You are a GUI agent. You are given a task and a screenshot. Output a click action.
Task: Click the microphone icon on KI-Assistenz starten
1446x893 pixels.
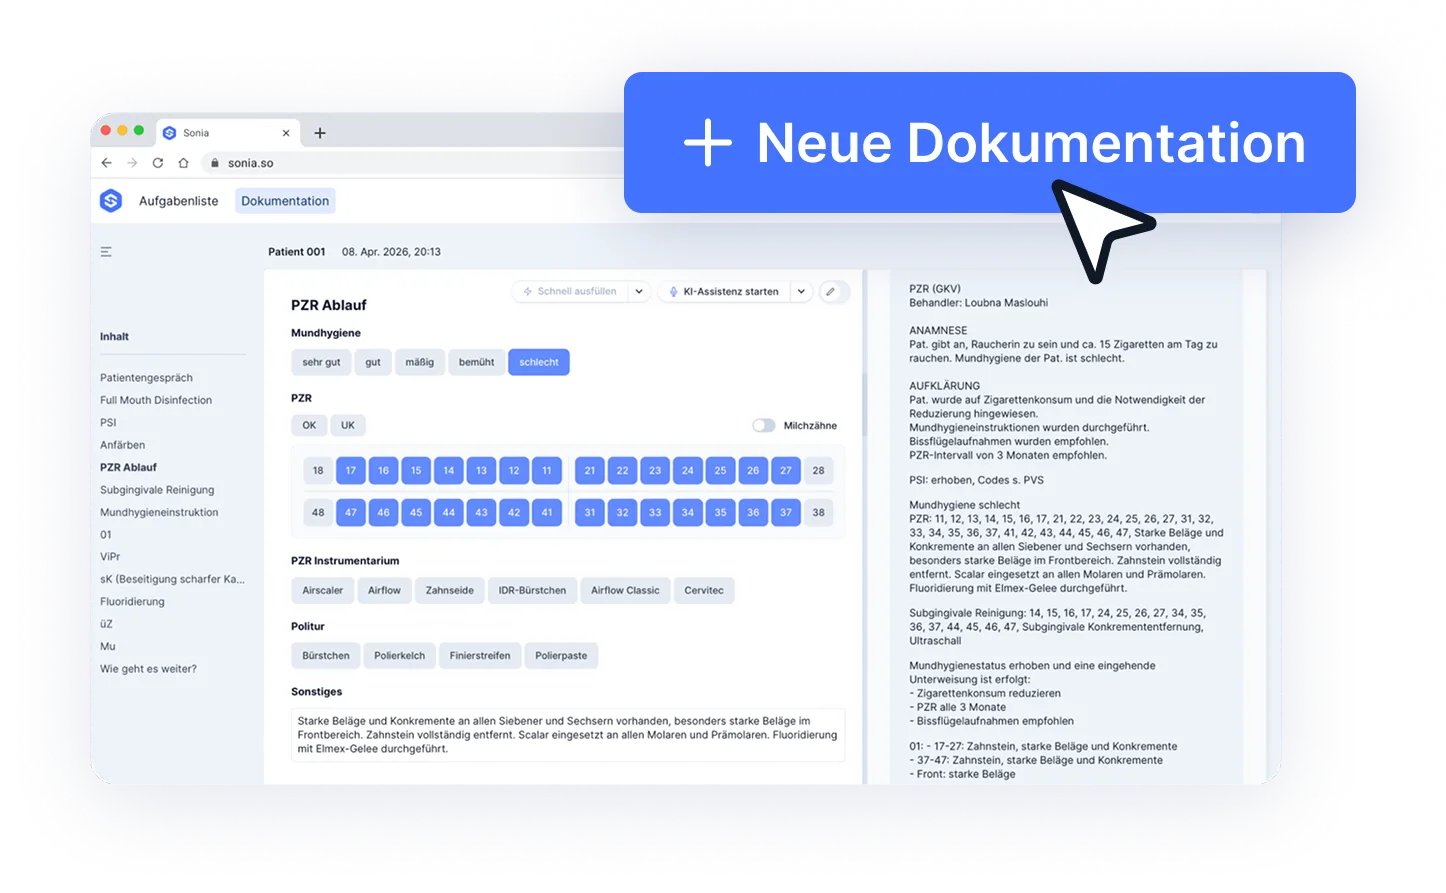[672, 291]
